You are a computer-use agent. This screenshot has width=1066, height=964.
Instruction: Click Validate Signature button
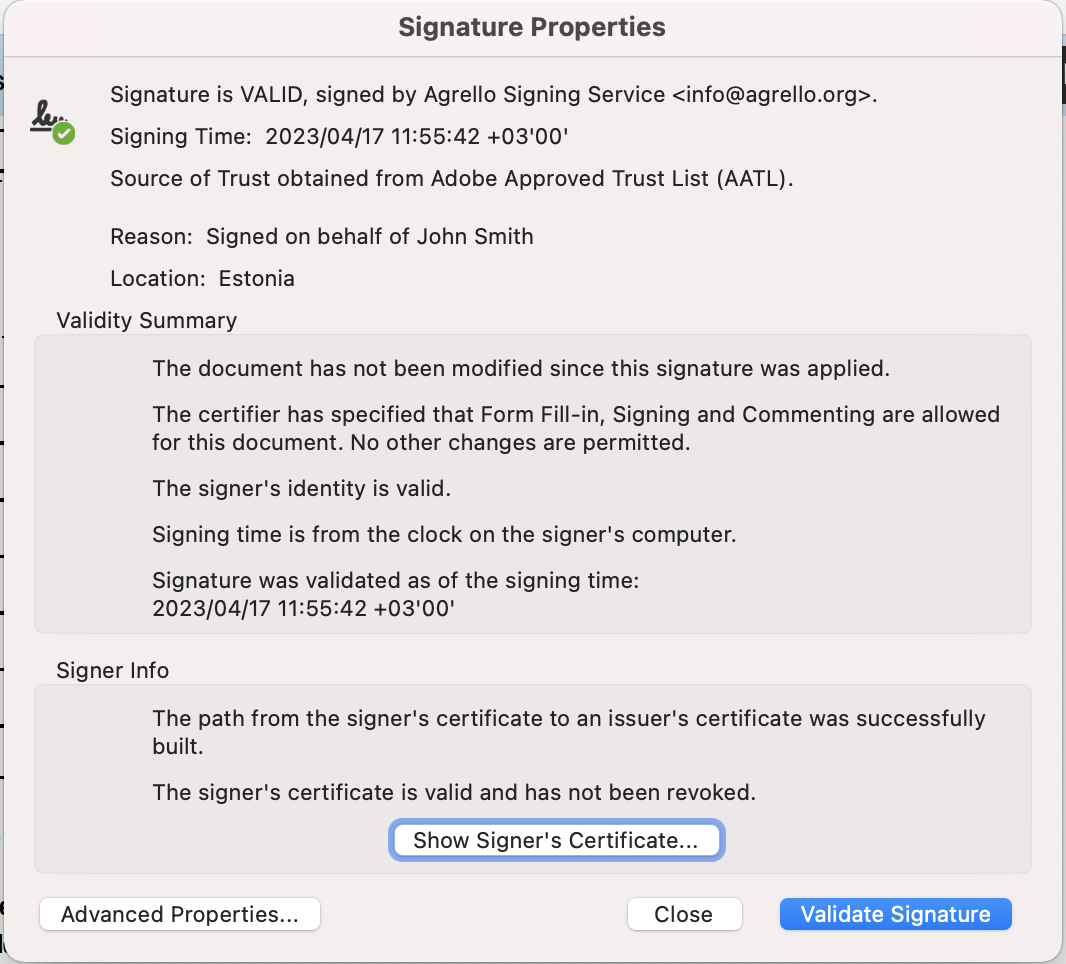[895, 914]
